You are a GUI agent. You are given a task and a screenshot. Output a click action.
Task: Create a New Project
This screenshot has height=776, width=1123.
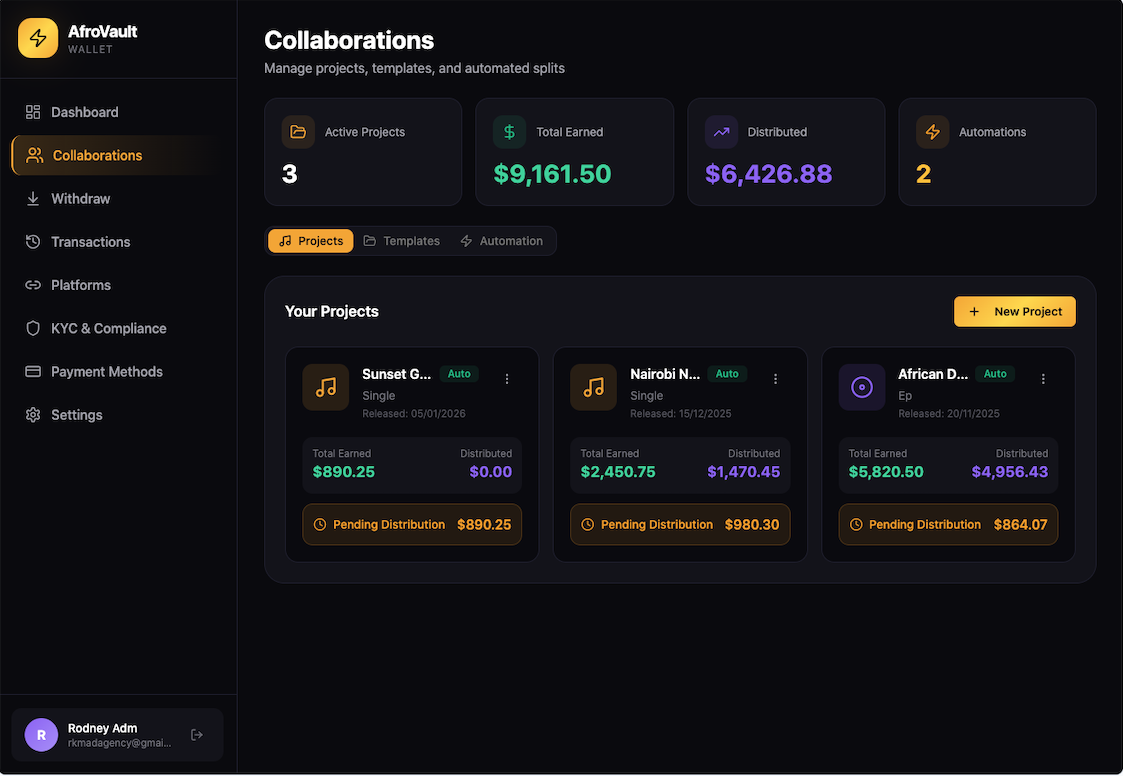[x=1014, y=312]
